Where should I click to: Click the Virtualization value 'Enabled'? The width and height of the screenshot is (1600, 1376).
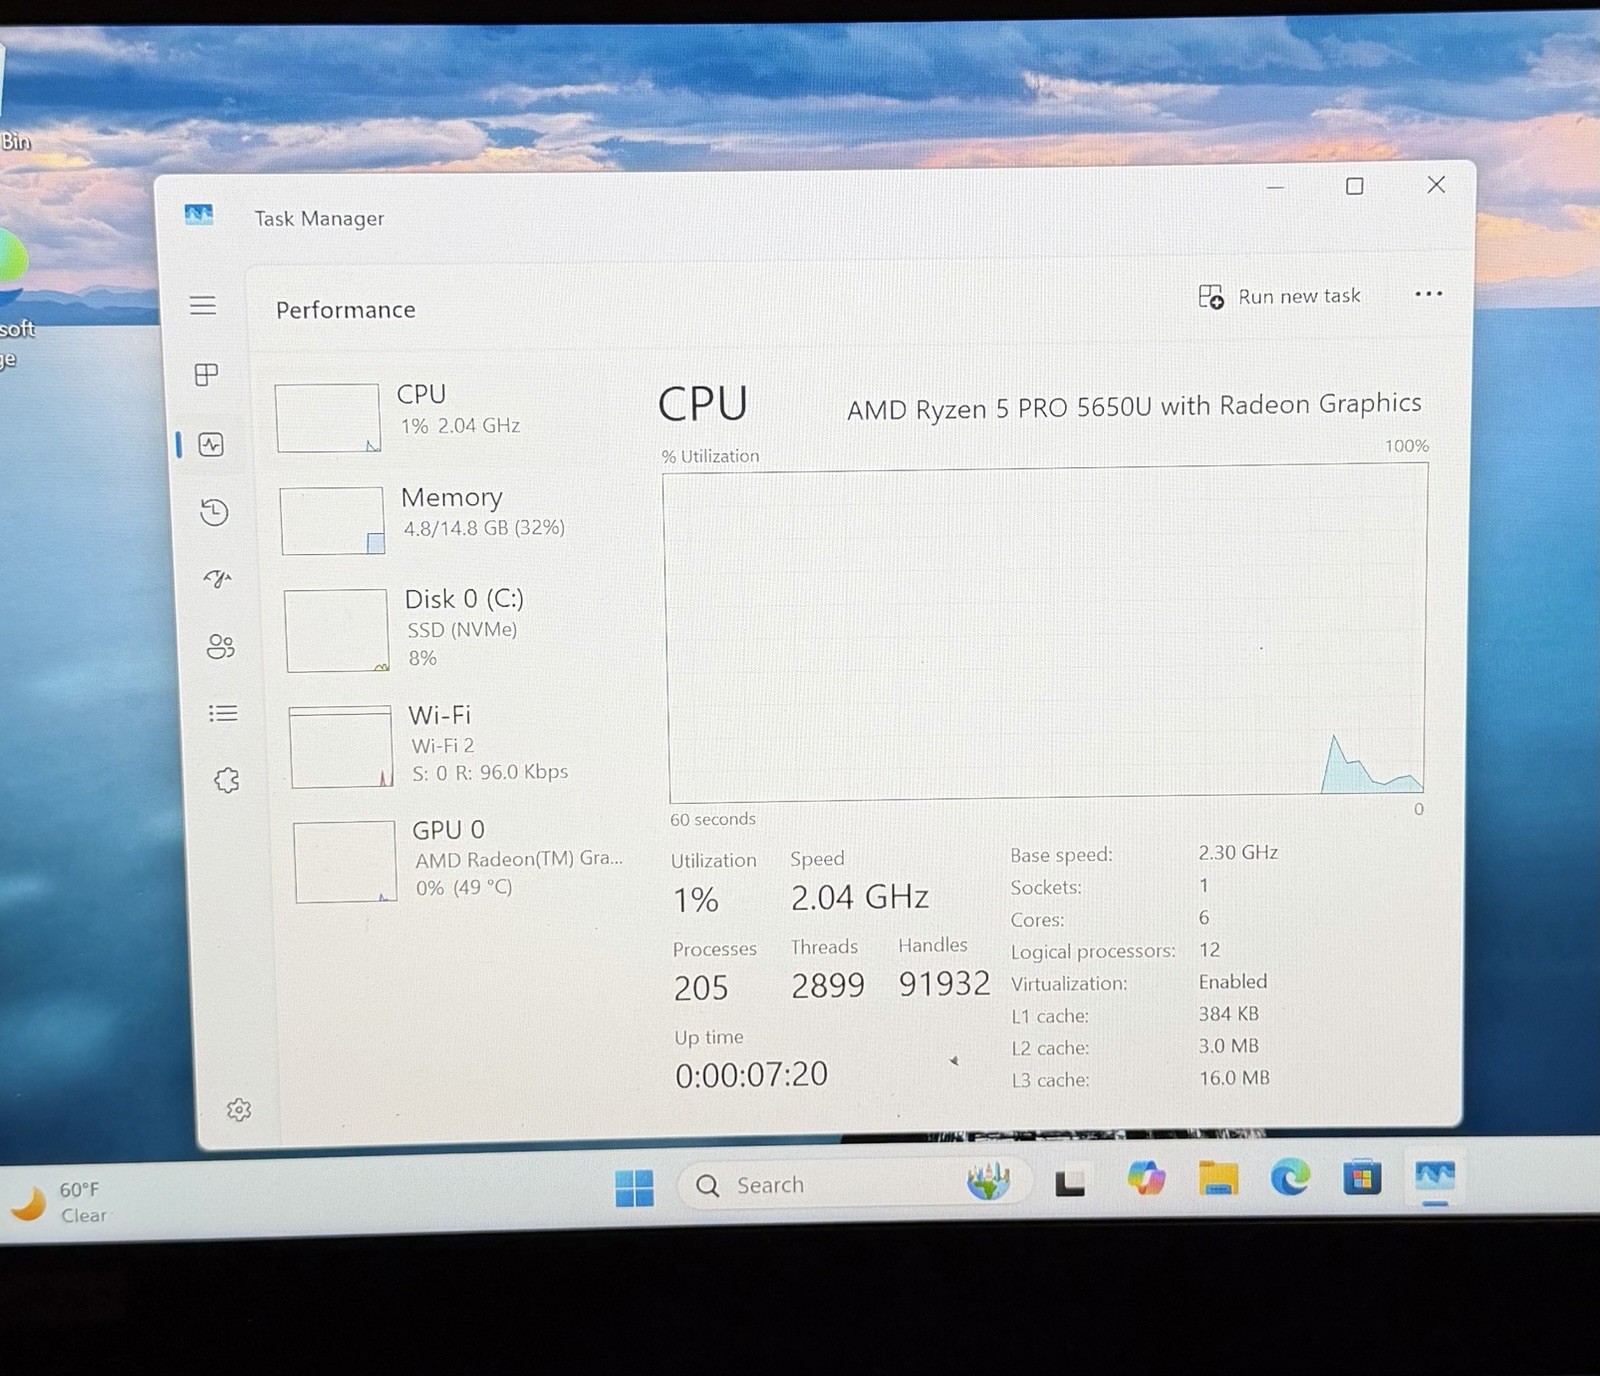pos(1233,982)
